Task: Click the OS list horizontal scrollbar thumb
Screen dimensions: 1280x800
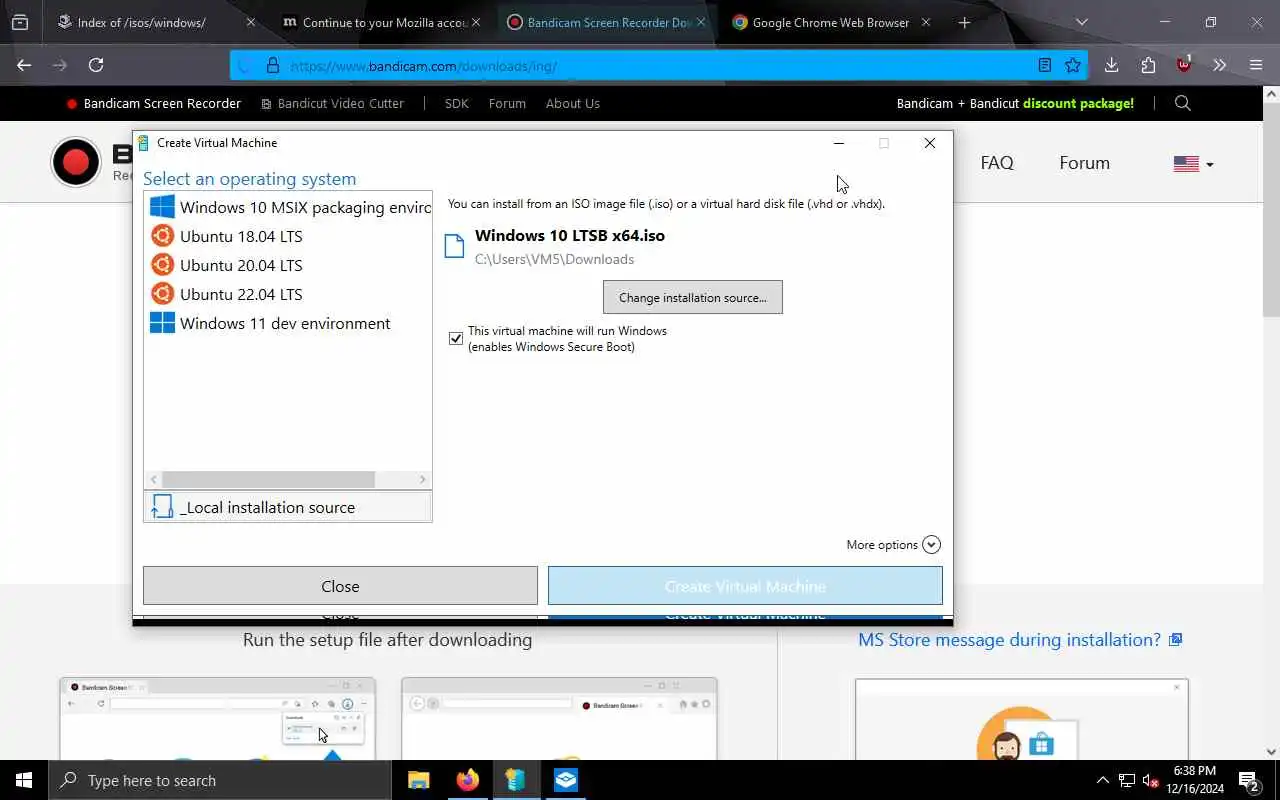Action: point(268,480)
